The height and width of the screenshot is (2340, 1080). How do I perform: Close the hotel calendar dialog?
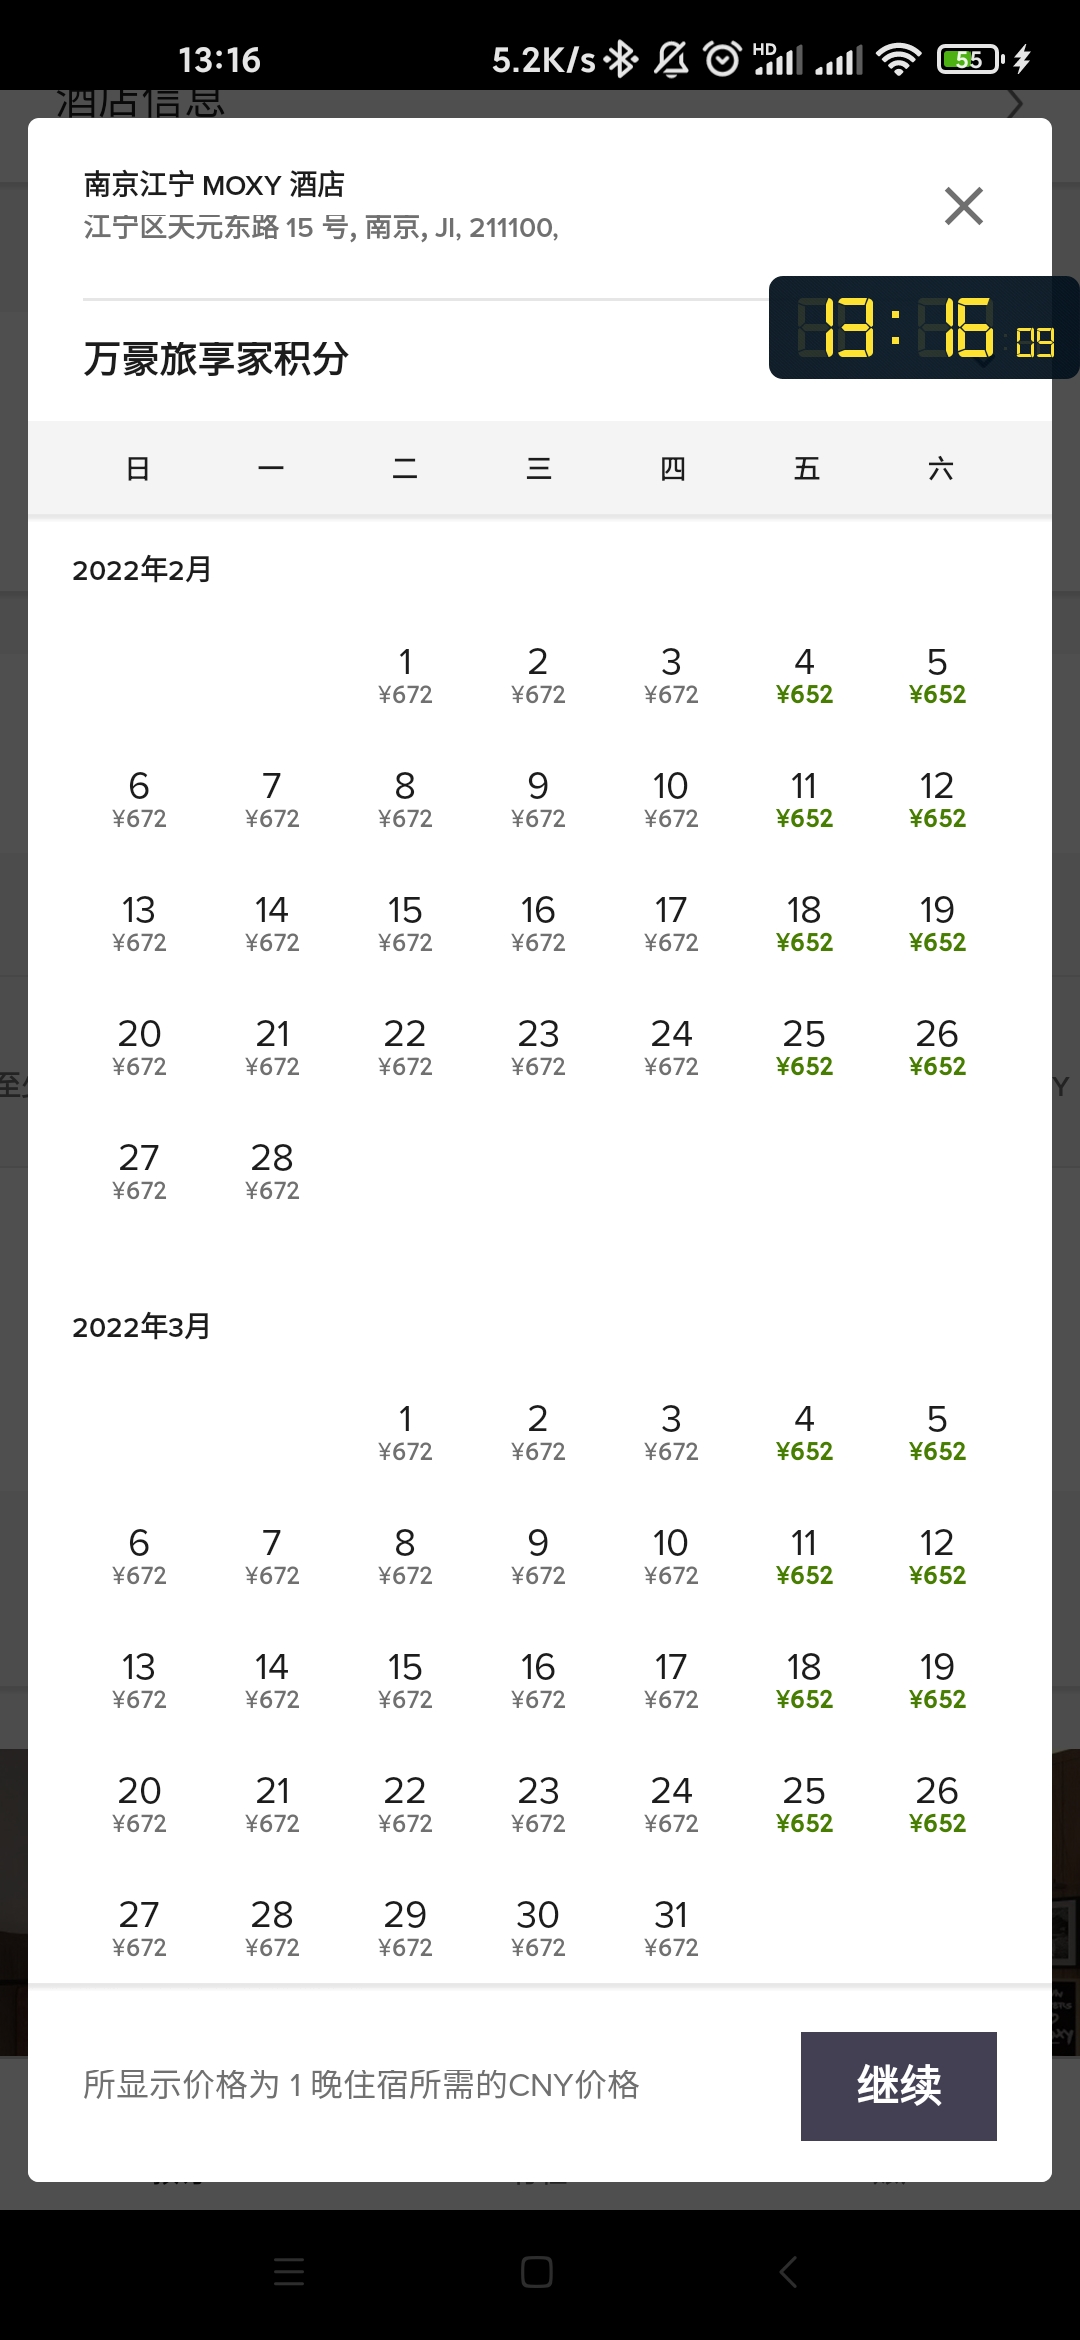click(x=964, y=206)
